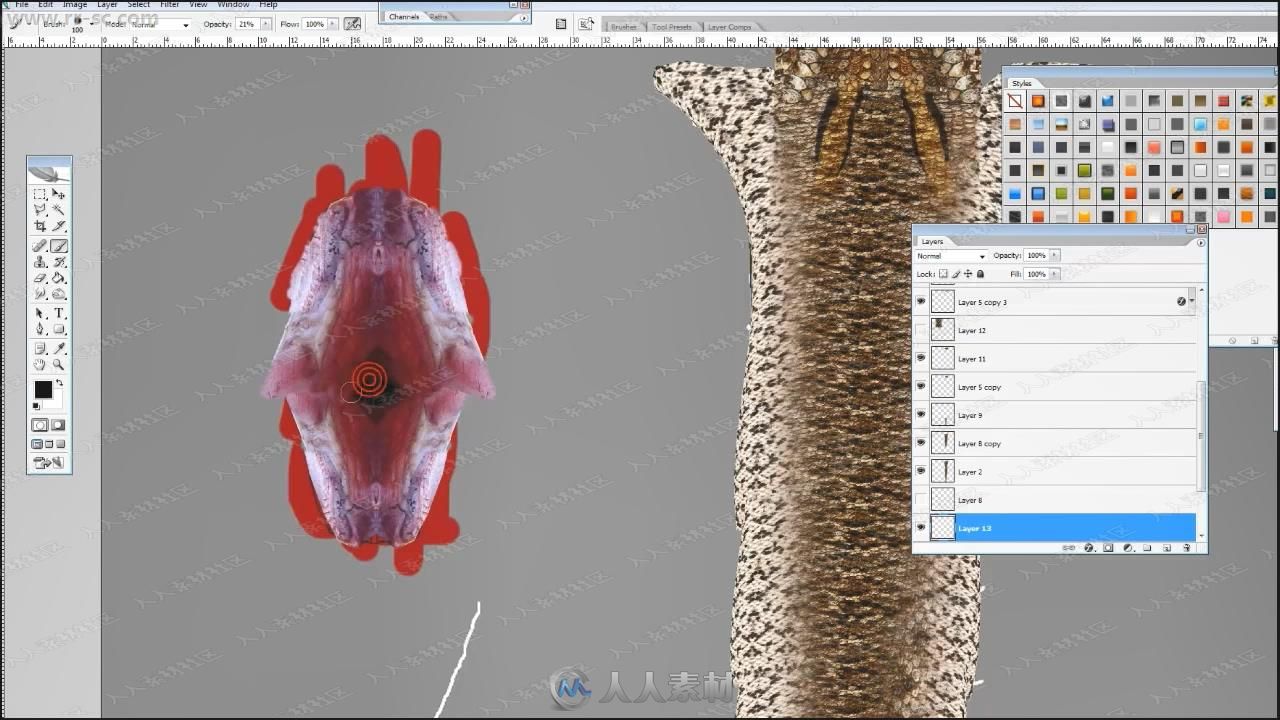Select the Zoom magnifier tool
Image resolution: width=1280 pixels, height=720 pixels.
[x=59, y=365]
